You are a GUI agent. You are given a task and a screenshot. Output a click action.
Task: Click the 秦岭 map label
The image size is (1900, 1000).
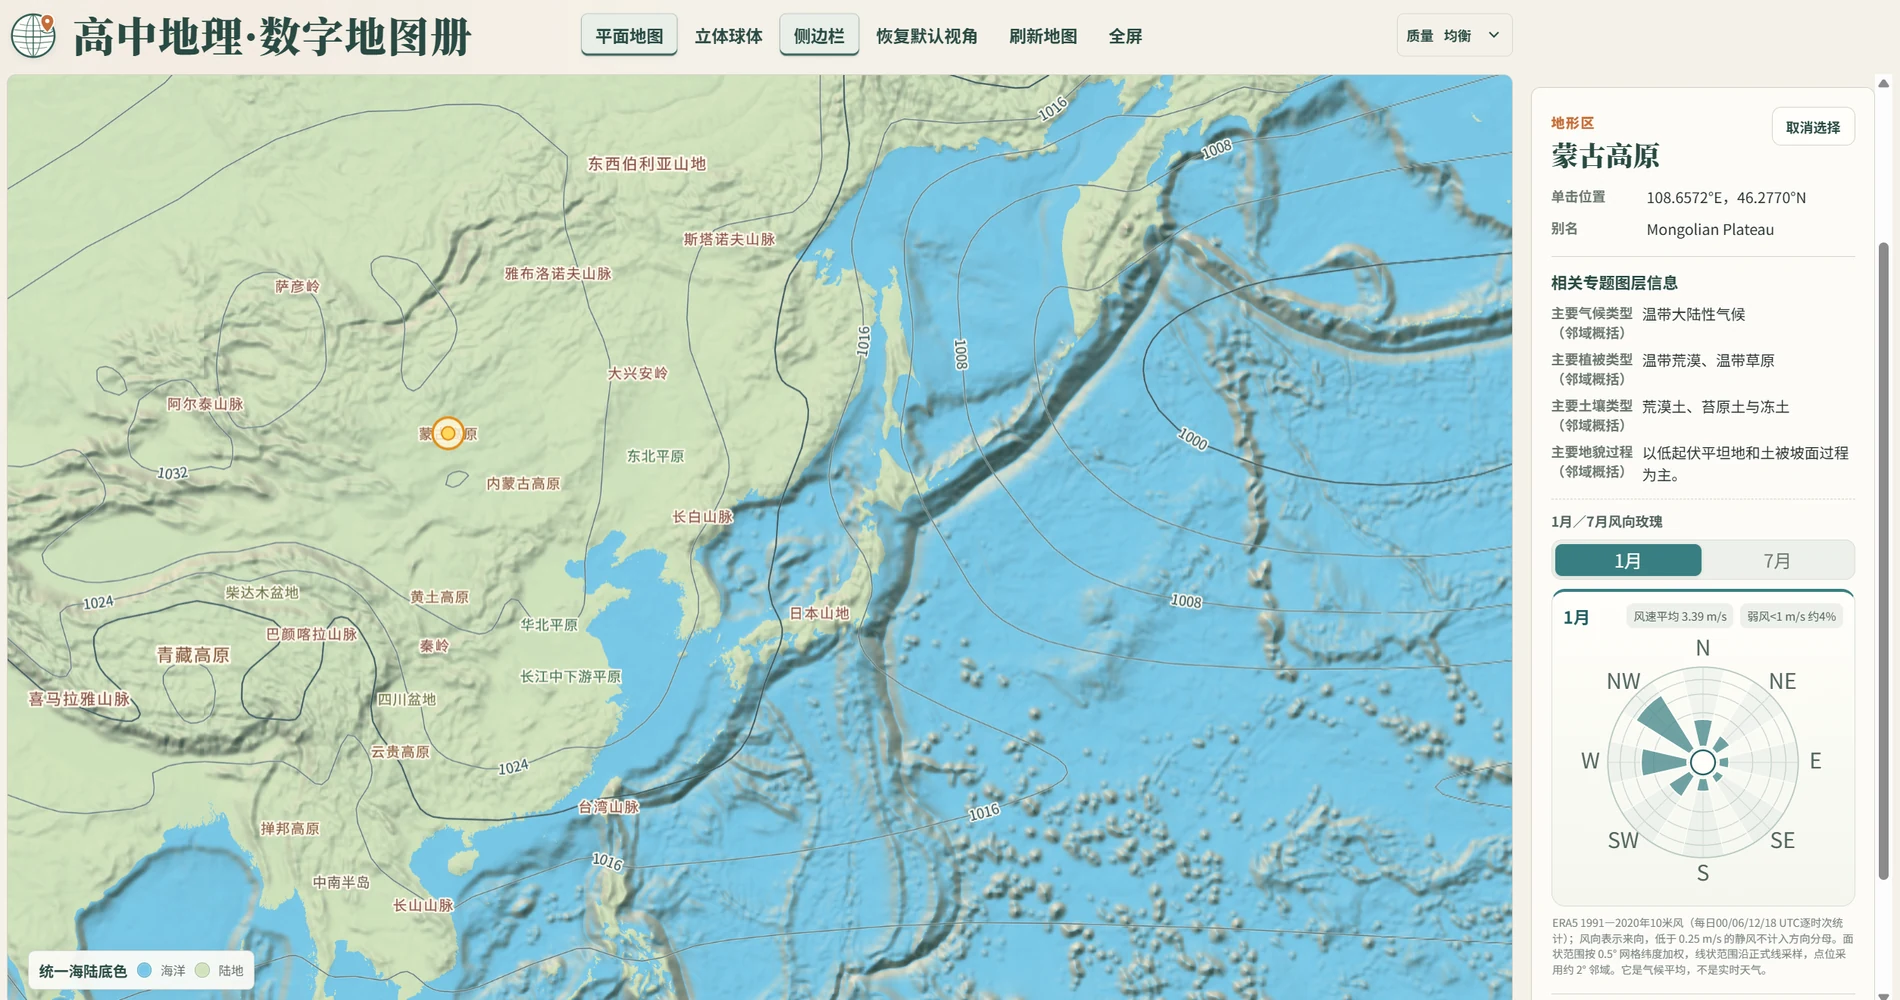pyautogui.click(x=434, y=646)
